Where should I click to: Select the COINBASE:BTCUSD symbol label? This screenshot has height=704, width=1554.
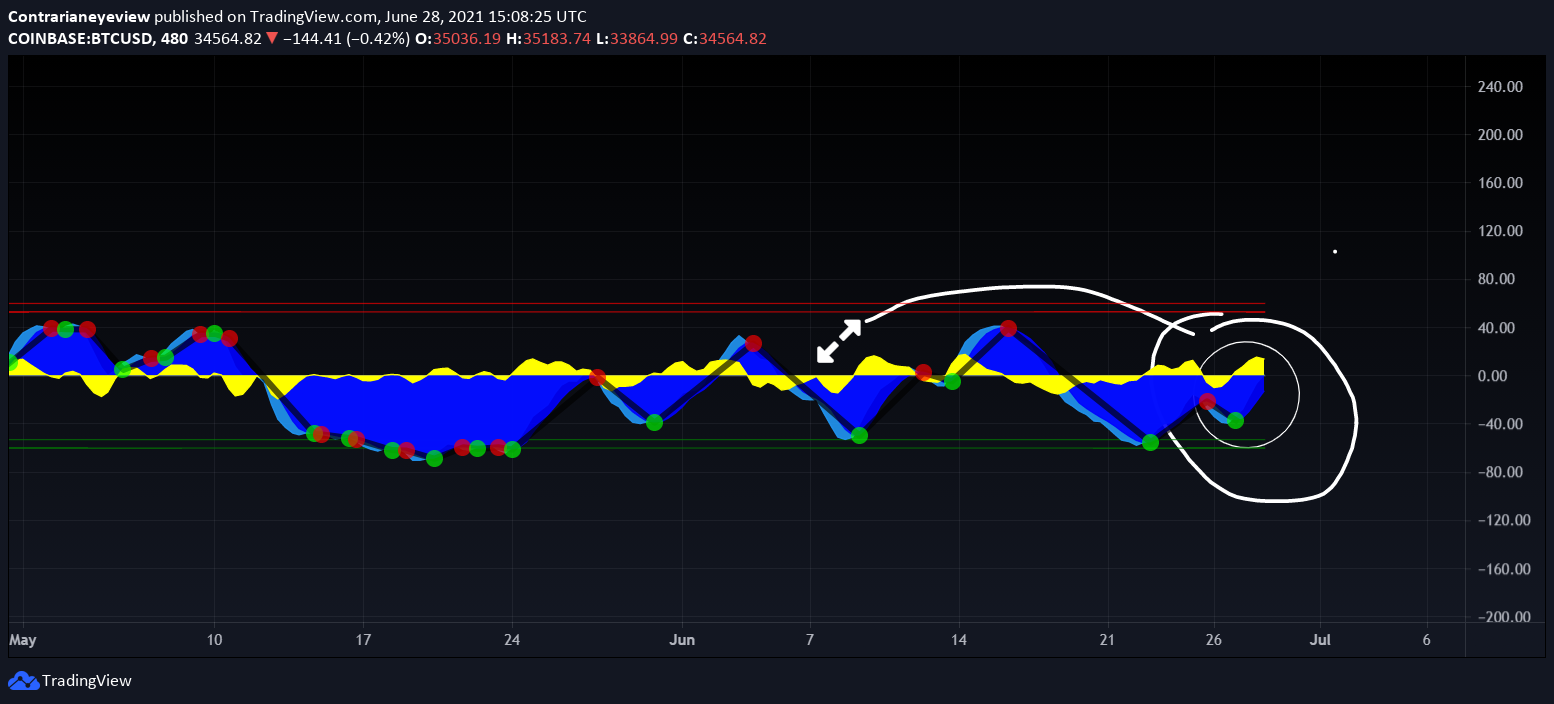click(79, 39)
